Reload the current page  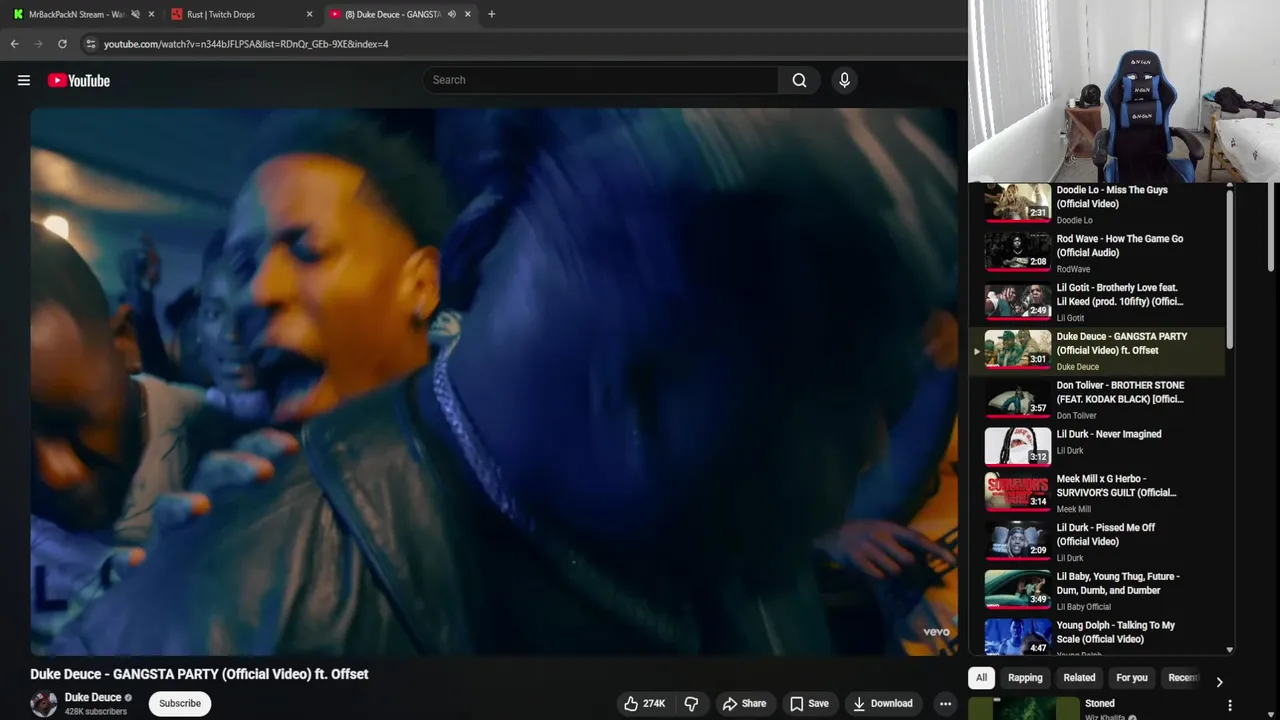[x=62, y=44]
